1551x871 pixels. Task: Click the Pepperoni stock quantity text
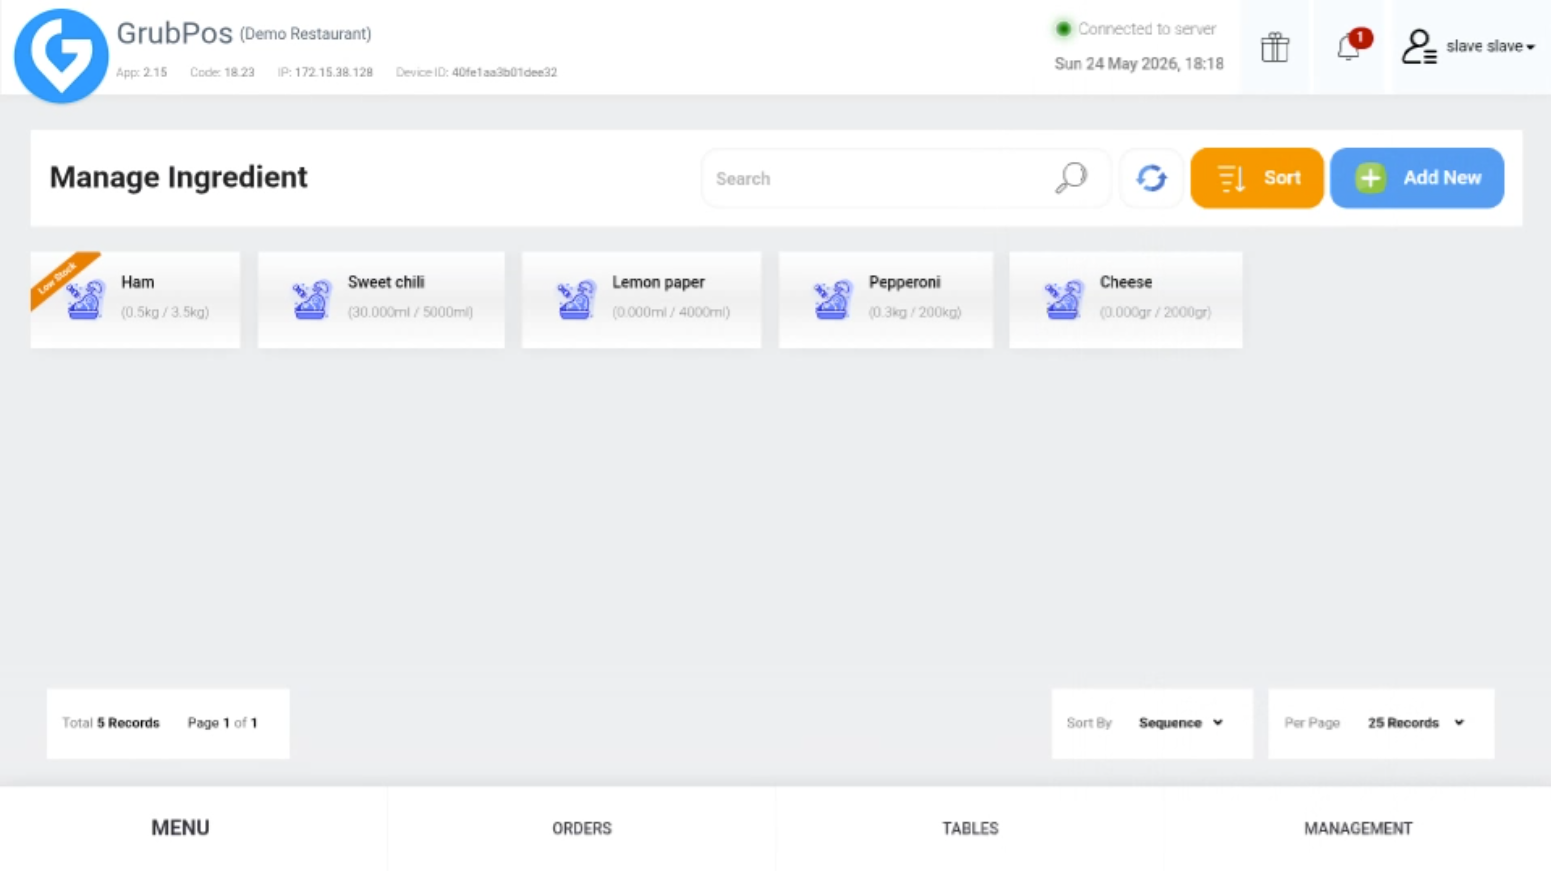[915, 312]
